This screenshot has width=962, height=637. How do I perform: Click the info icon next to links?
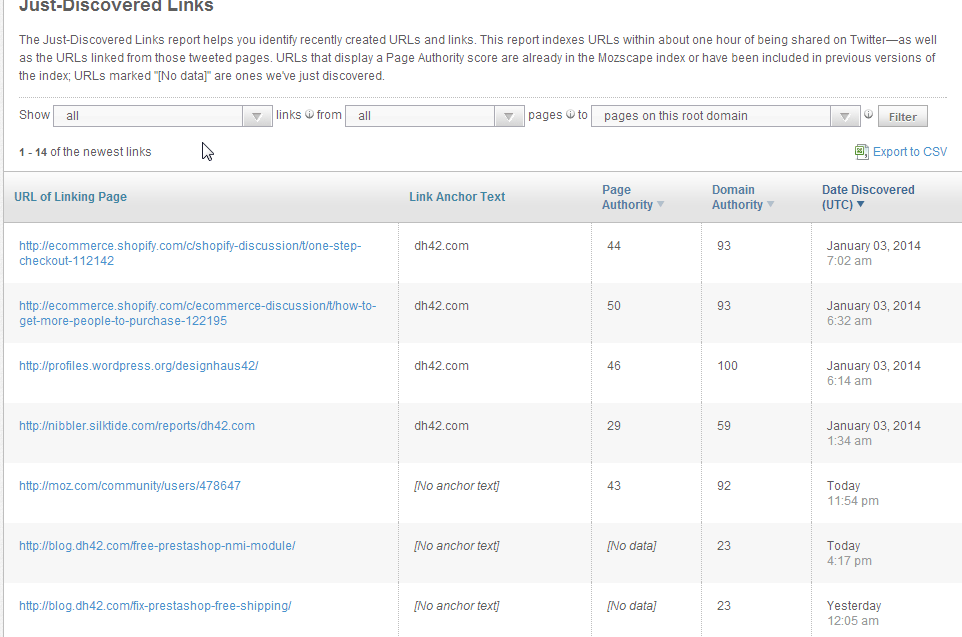(x=309, y=114)
